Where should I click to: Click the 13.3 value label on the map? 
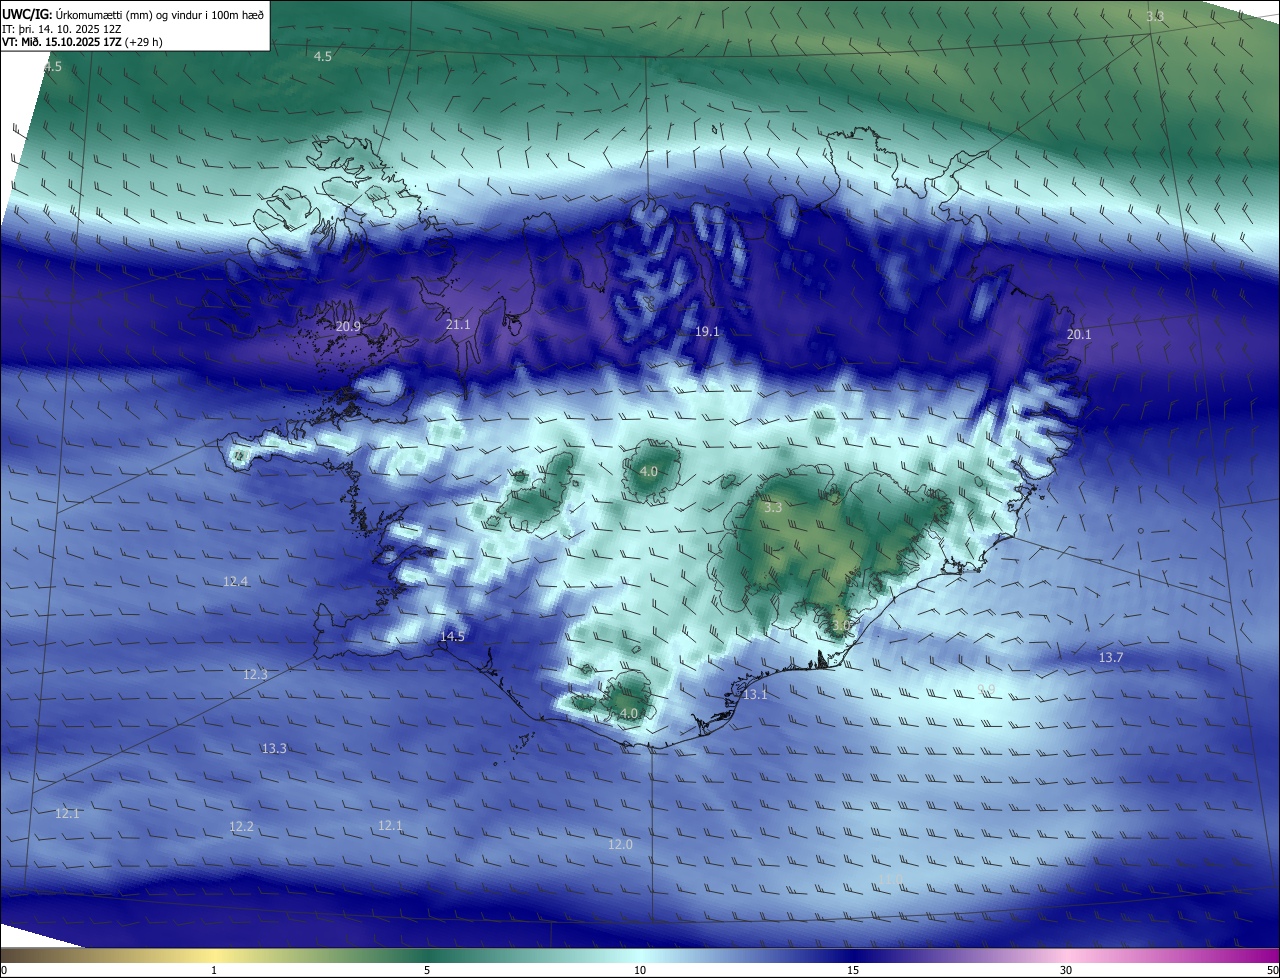coord(274,748)
